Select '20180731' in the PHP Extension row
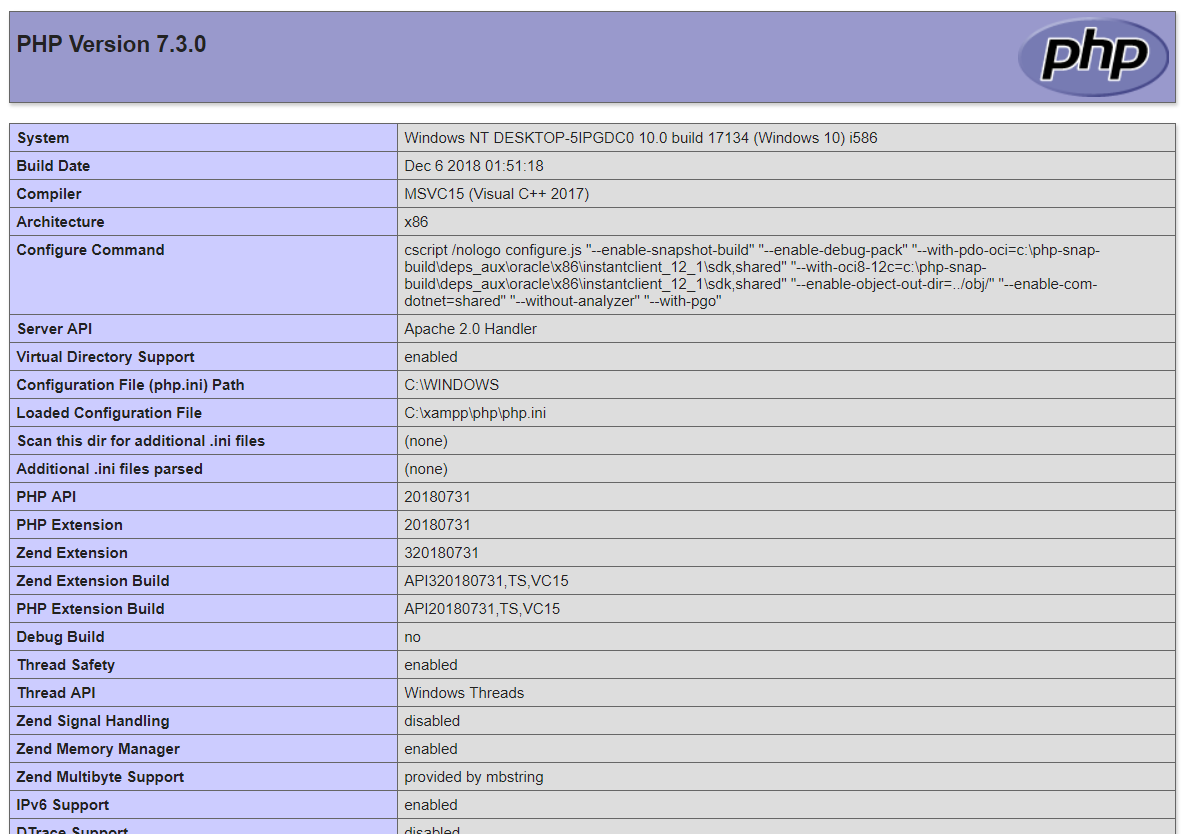1186x834 pixels. 437,525
